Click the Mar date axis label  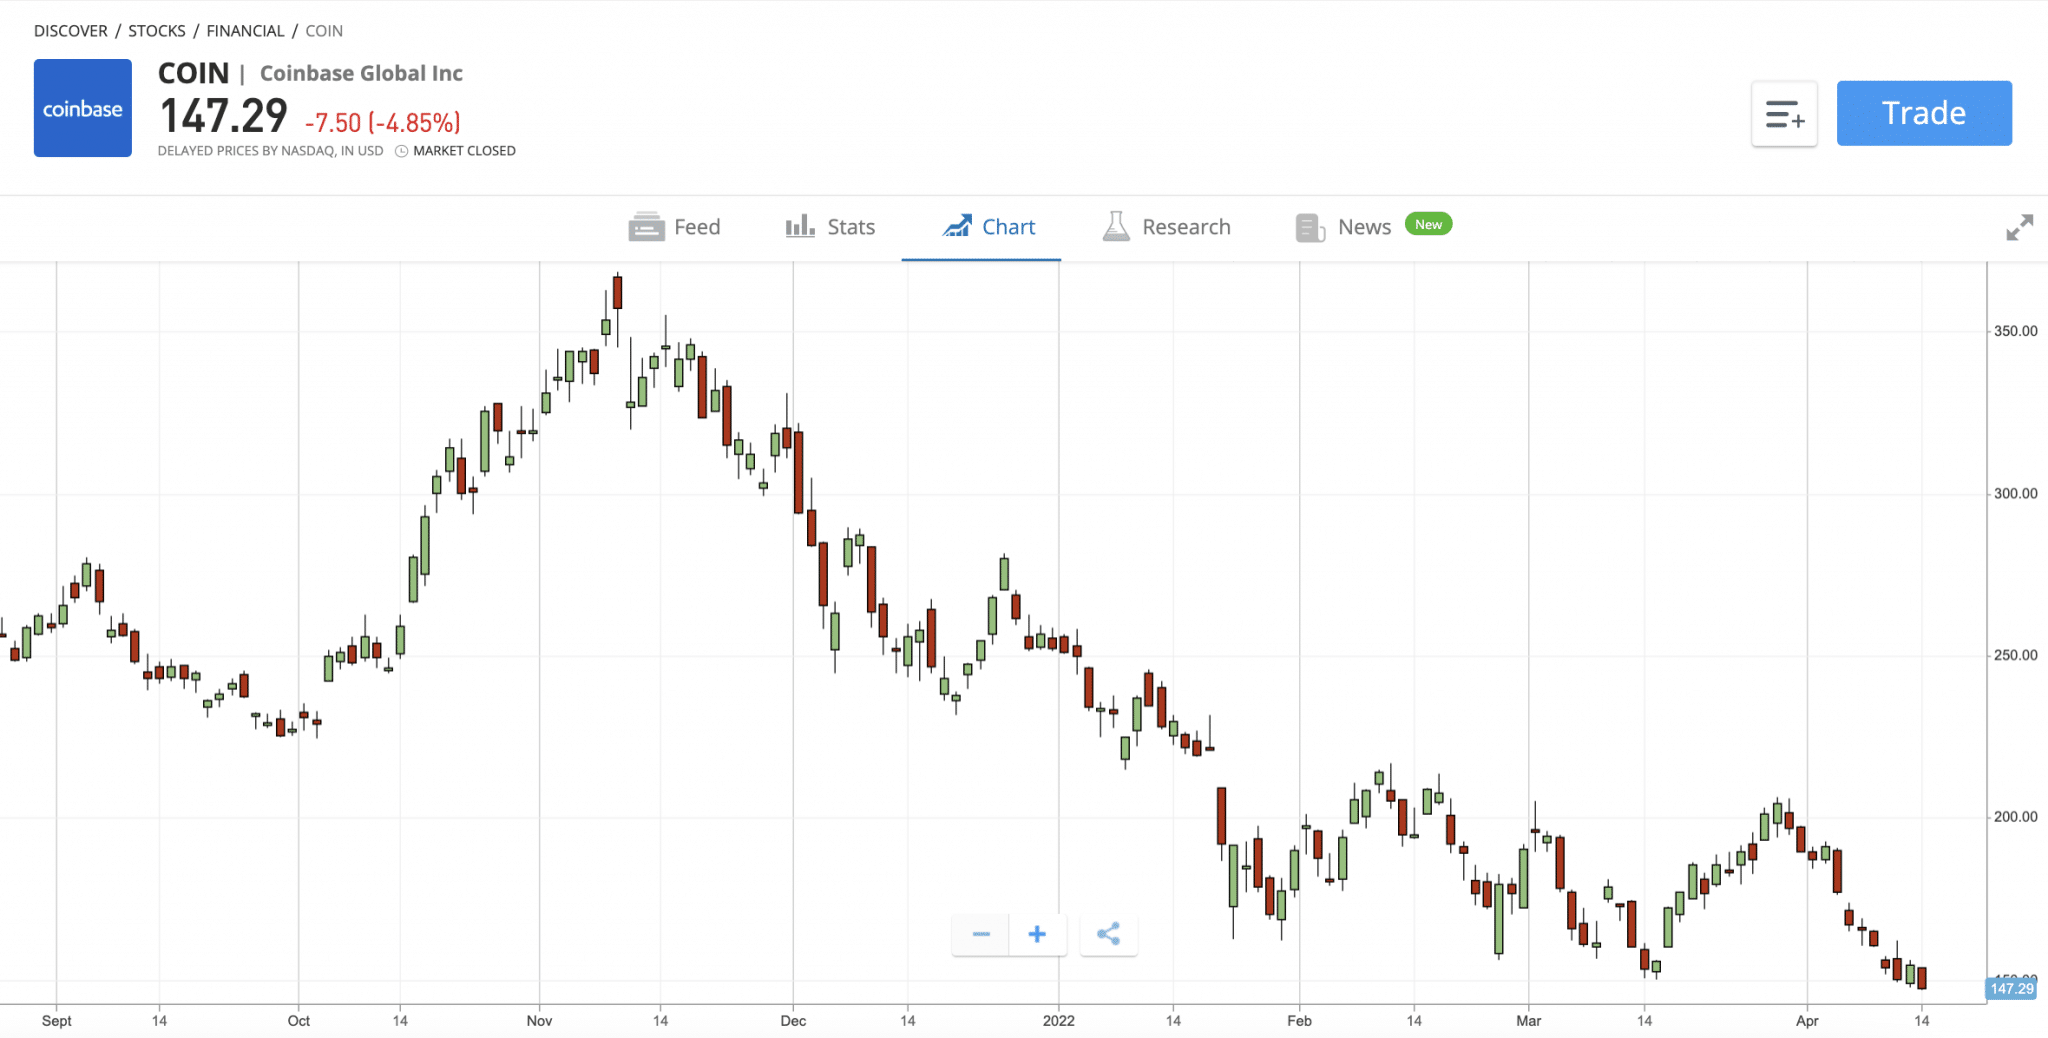(x=1529, y=1020)
